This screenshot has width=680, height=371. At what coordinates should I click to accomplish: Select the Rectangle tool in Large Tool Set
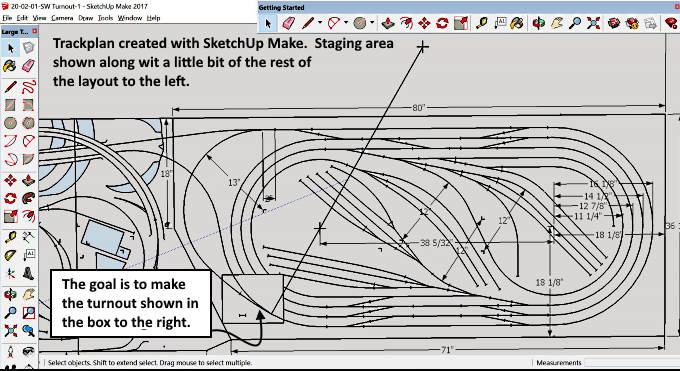10,105
